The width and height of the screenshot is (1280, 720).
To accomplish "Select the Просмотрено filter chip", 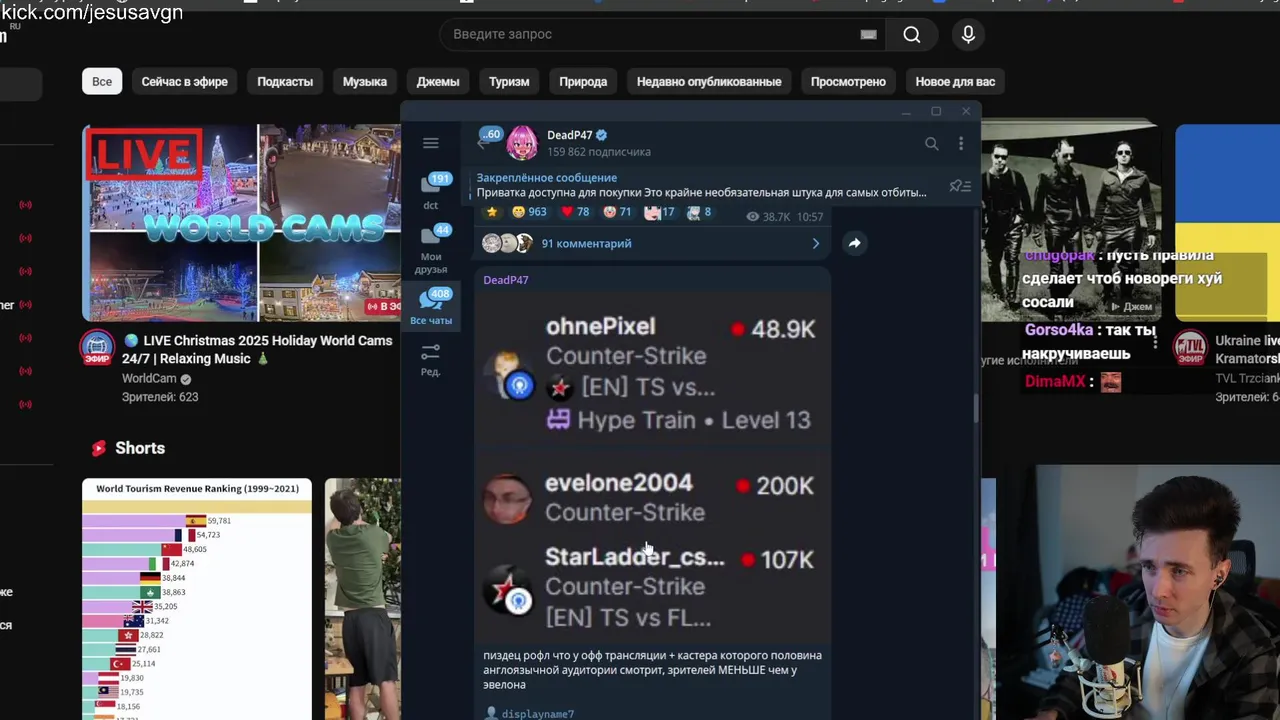I will [848, 81].
